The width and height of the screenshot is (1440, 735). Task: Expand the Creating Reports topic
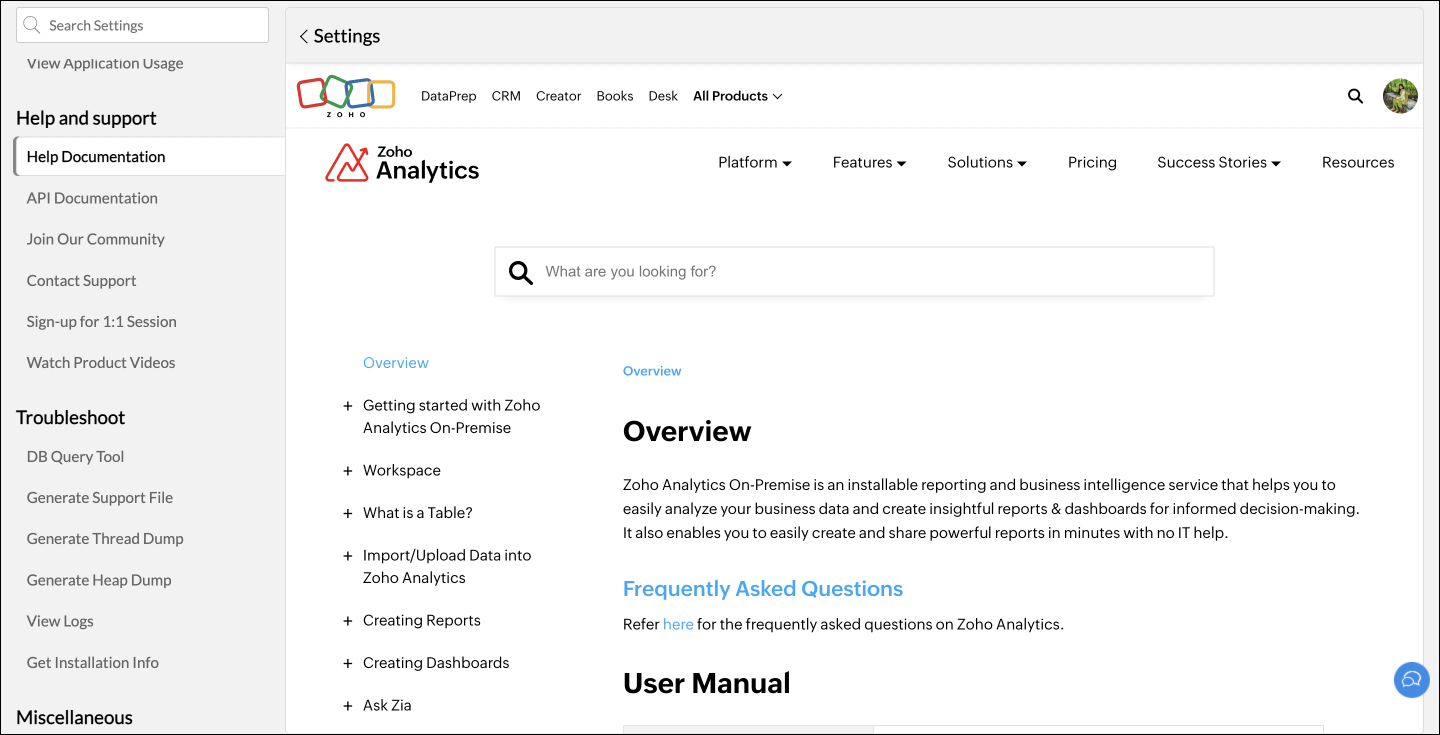(x=348, y=621)
